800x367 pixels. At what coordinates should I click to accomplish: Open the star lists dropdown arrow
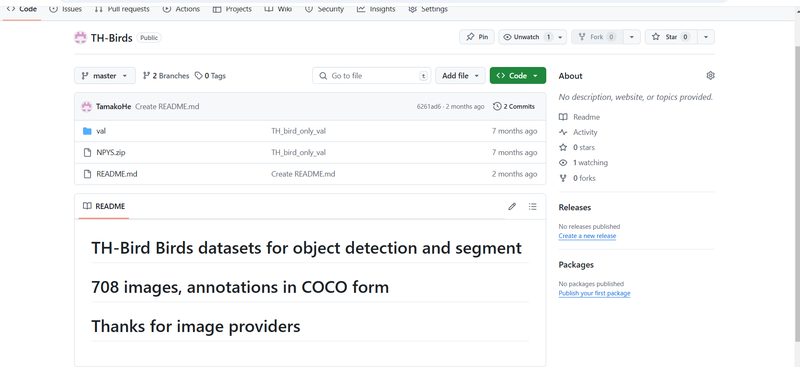click(706, 37)
